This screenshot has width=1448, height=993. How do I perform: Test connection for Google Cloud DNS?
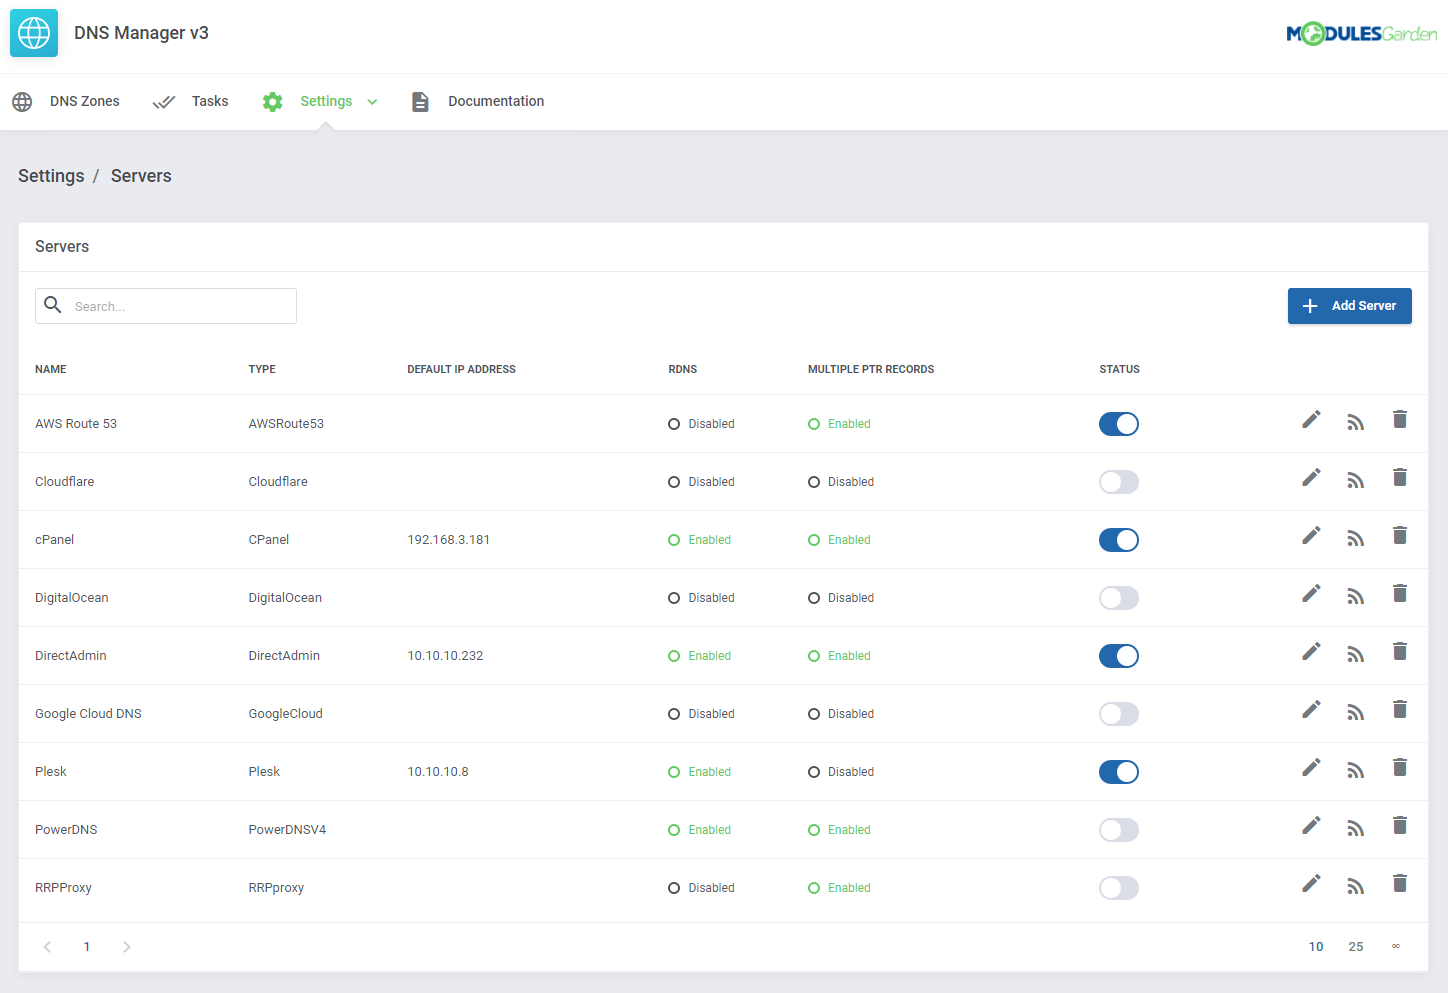1355,713
